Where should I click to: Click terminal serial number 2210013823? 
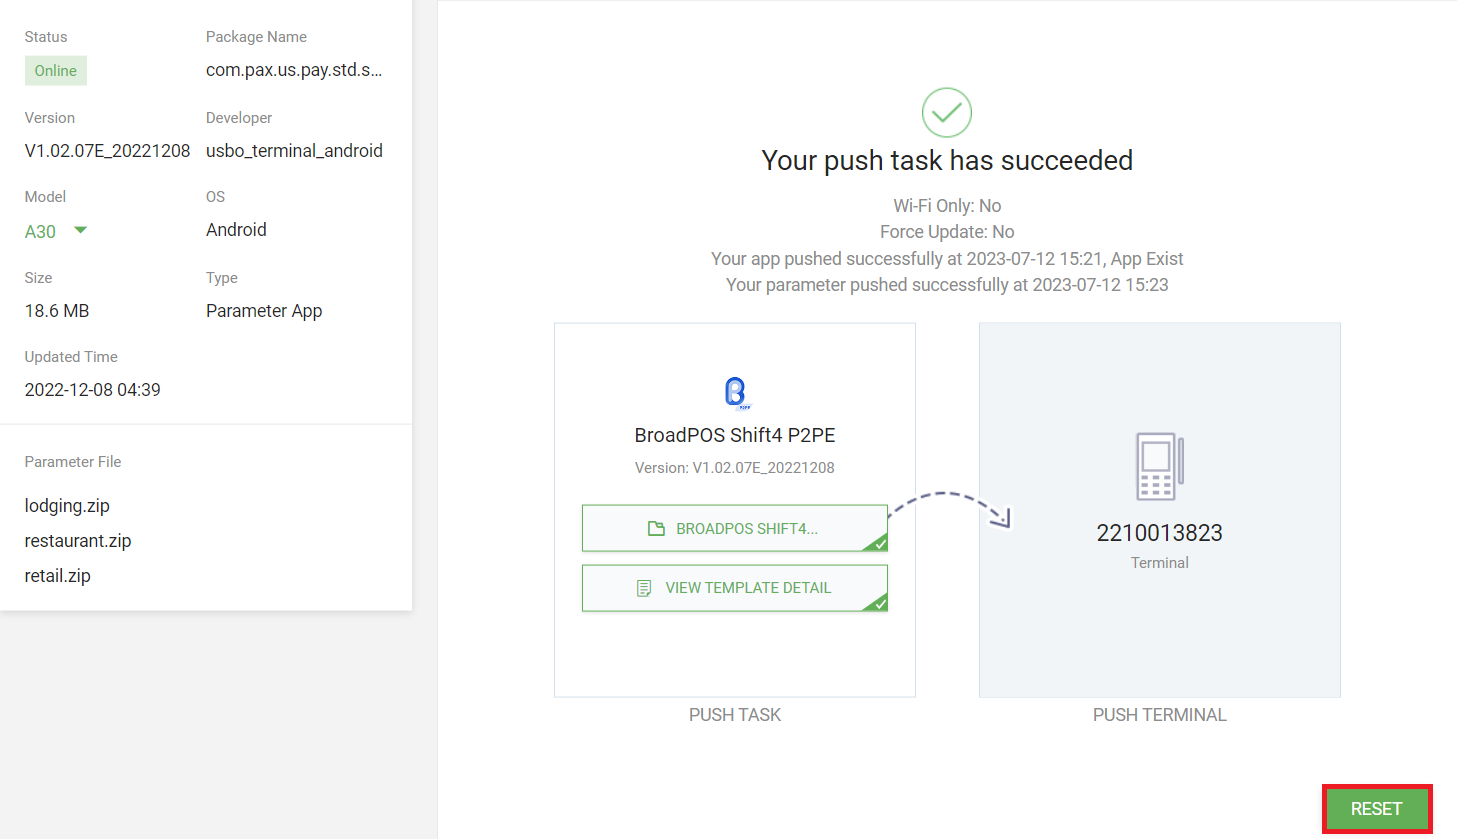point(1159,533)
